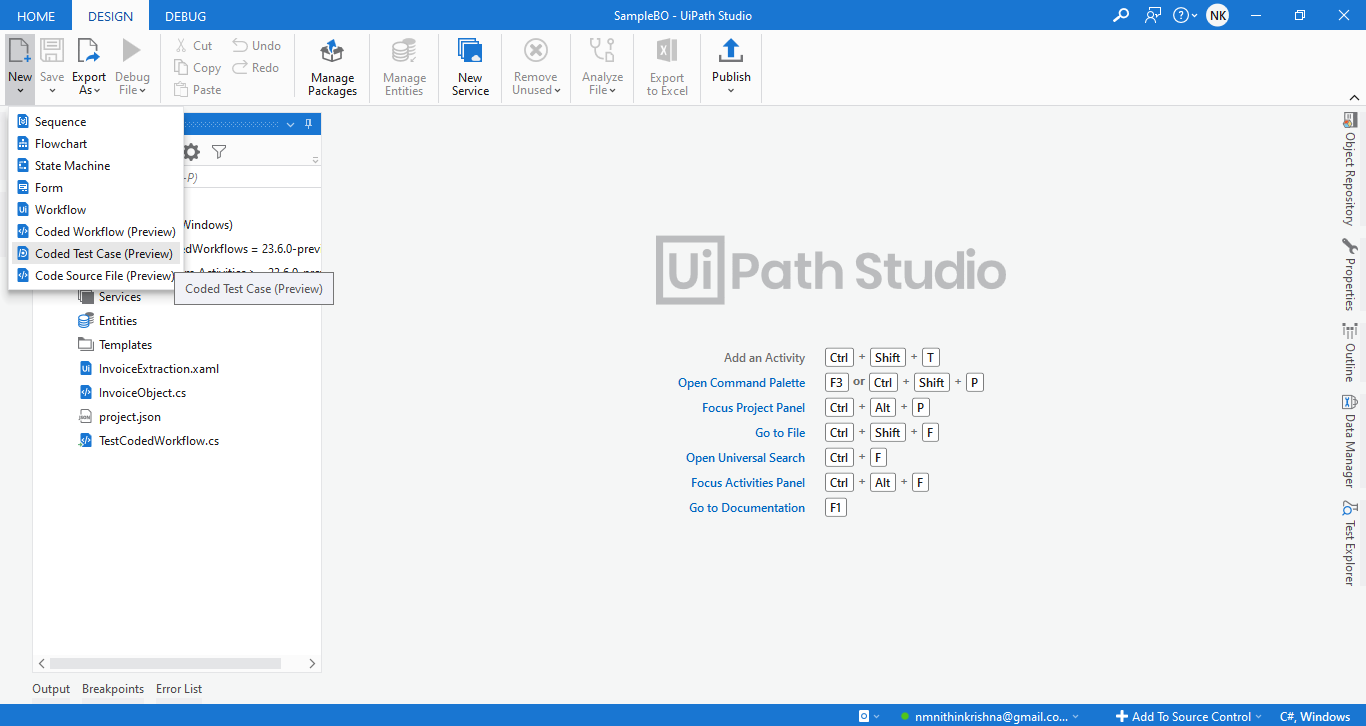This screenshot has width=1366, height=726.
Task: Open InvoiceObject.cs file
Action: click(x=142, y=393)
